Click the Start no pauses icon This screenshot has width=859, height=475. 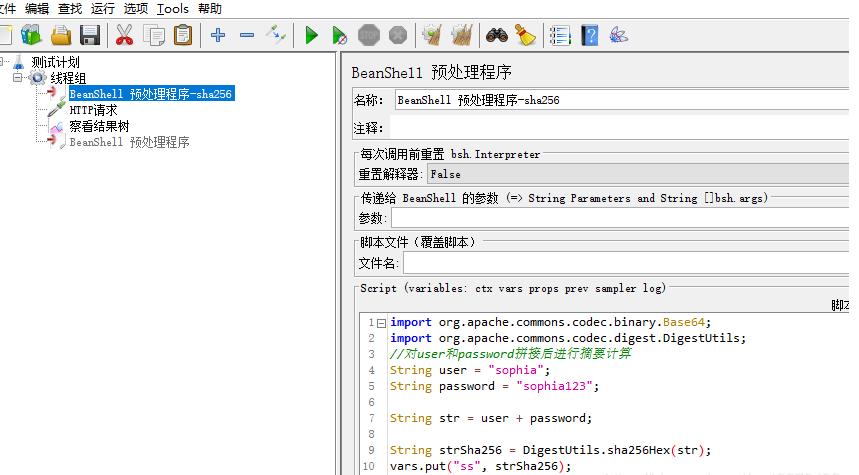click(x=340, y=36)
